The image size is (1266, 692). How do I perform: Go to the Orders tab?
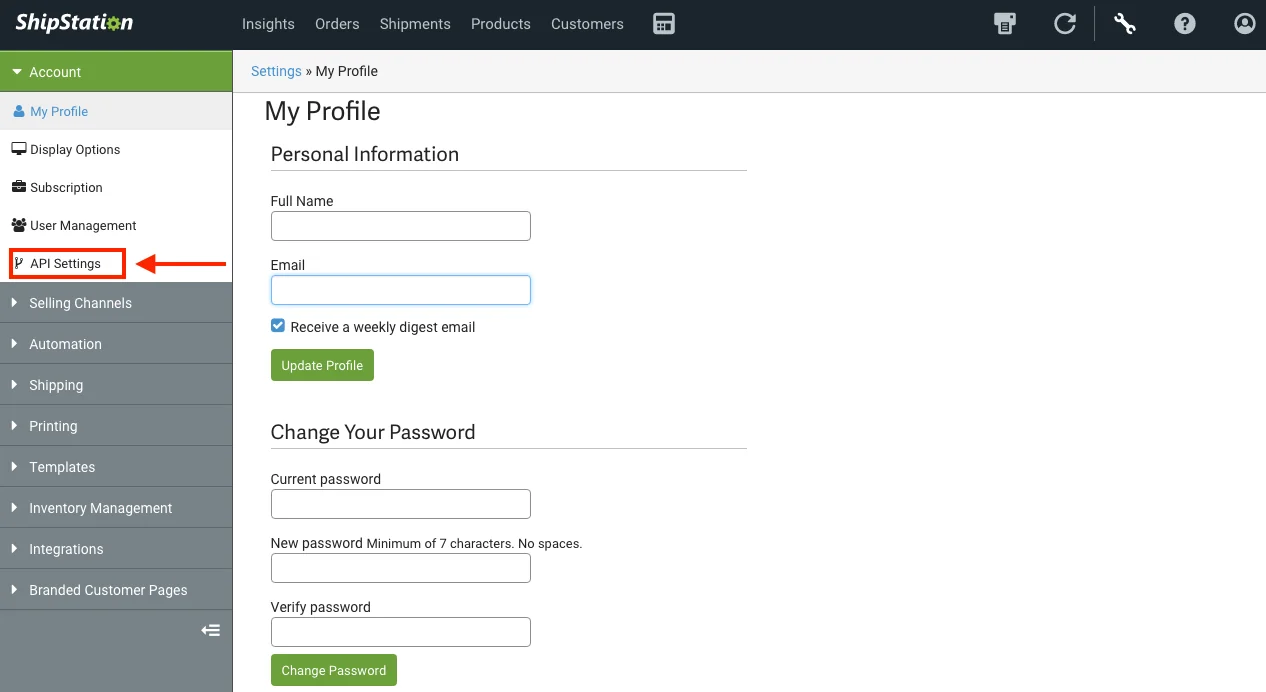(x=337, y=24)
